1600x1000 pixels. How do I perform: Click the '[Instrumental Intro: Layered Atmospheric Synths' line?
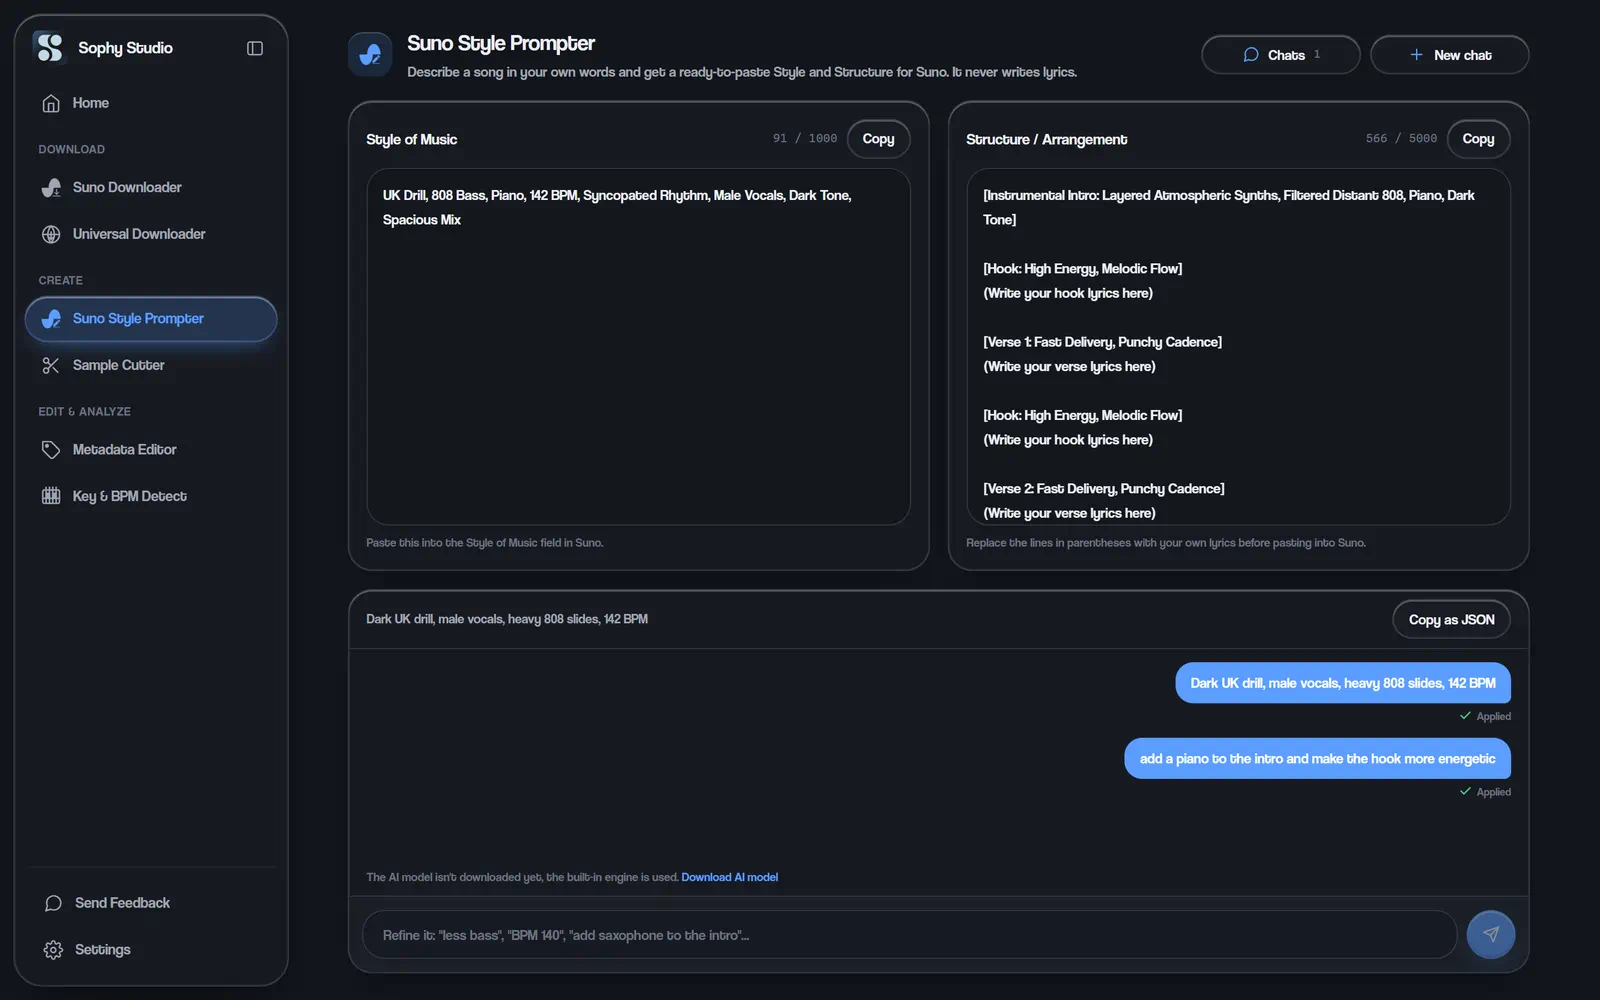[x=1228, y=207]
